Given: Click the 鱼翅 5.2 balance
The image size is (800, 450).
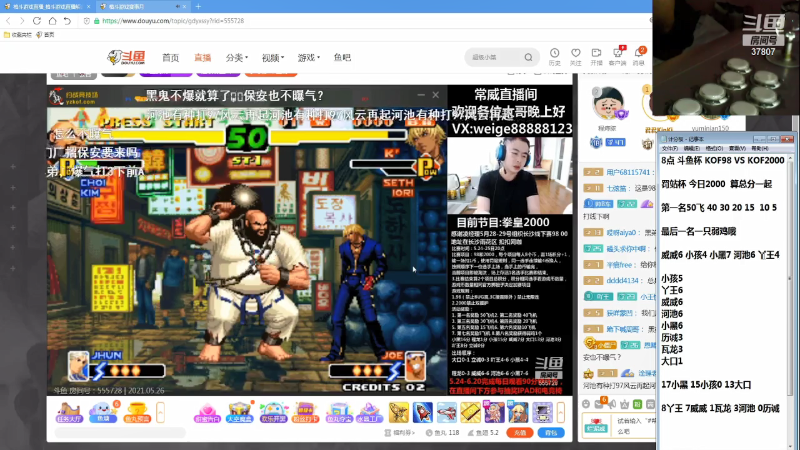Looking at the screenshot, I should pyautogui.click(x=483, y=433).
